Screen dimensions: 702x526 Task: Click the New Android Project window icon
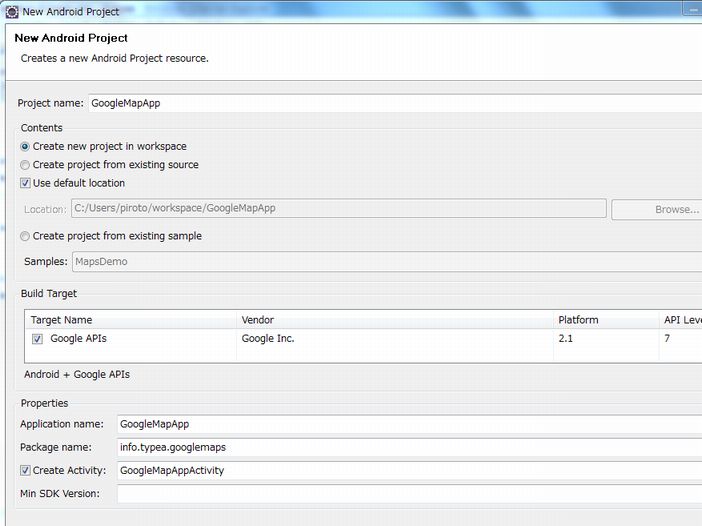pos(10,11)
